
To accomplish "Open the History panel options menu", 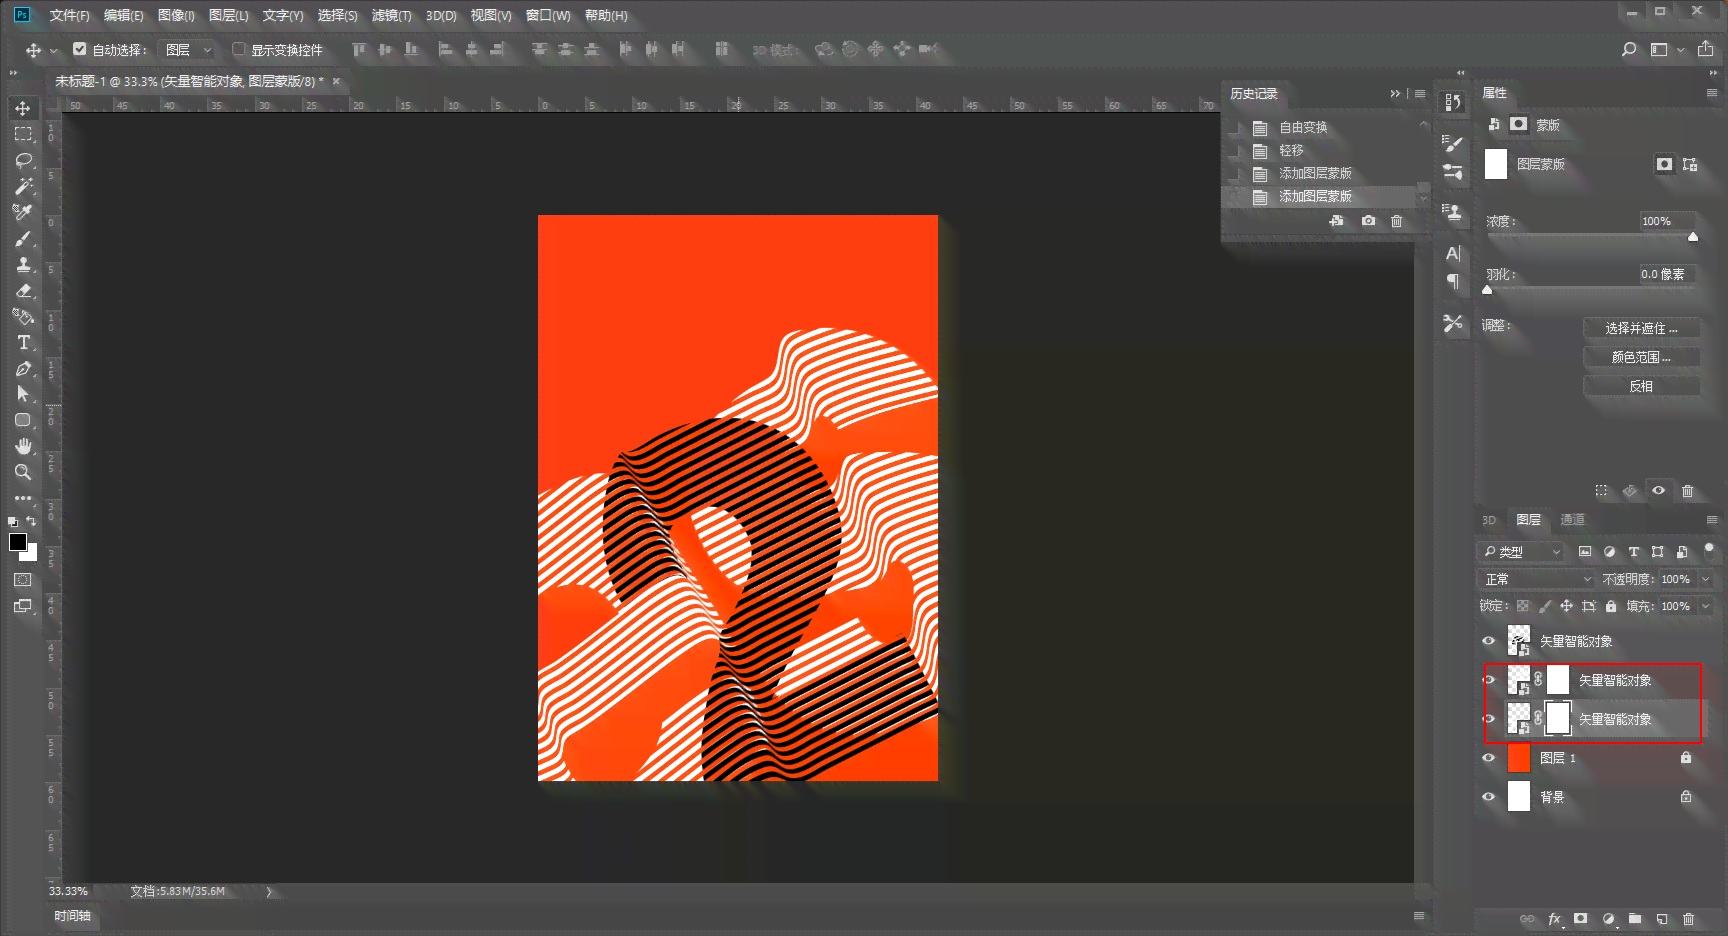I will click(1420, 94).
